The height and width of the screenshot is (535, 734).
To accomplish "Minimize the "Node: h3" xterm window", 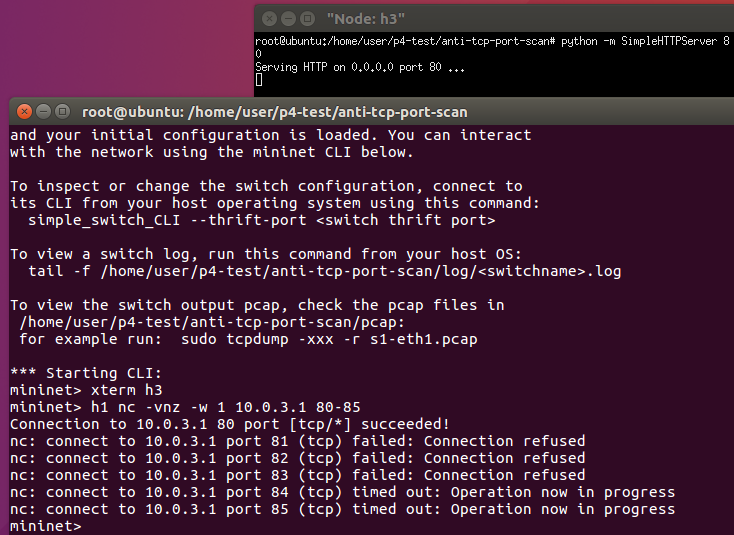I will coord(288,19).
